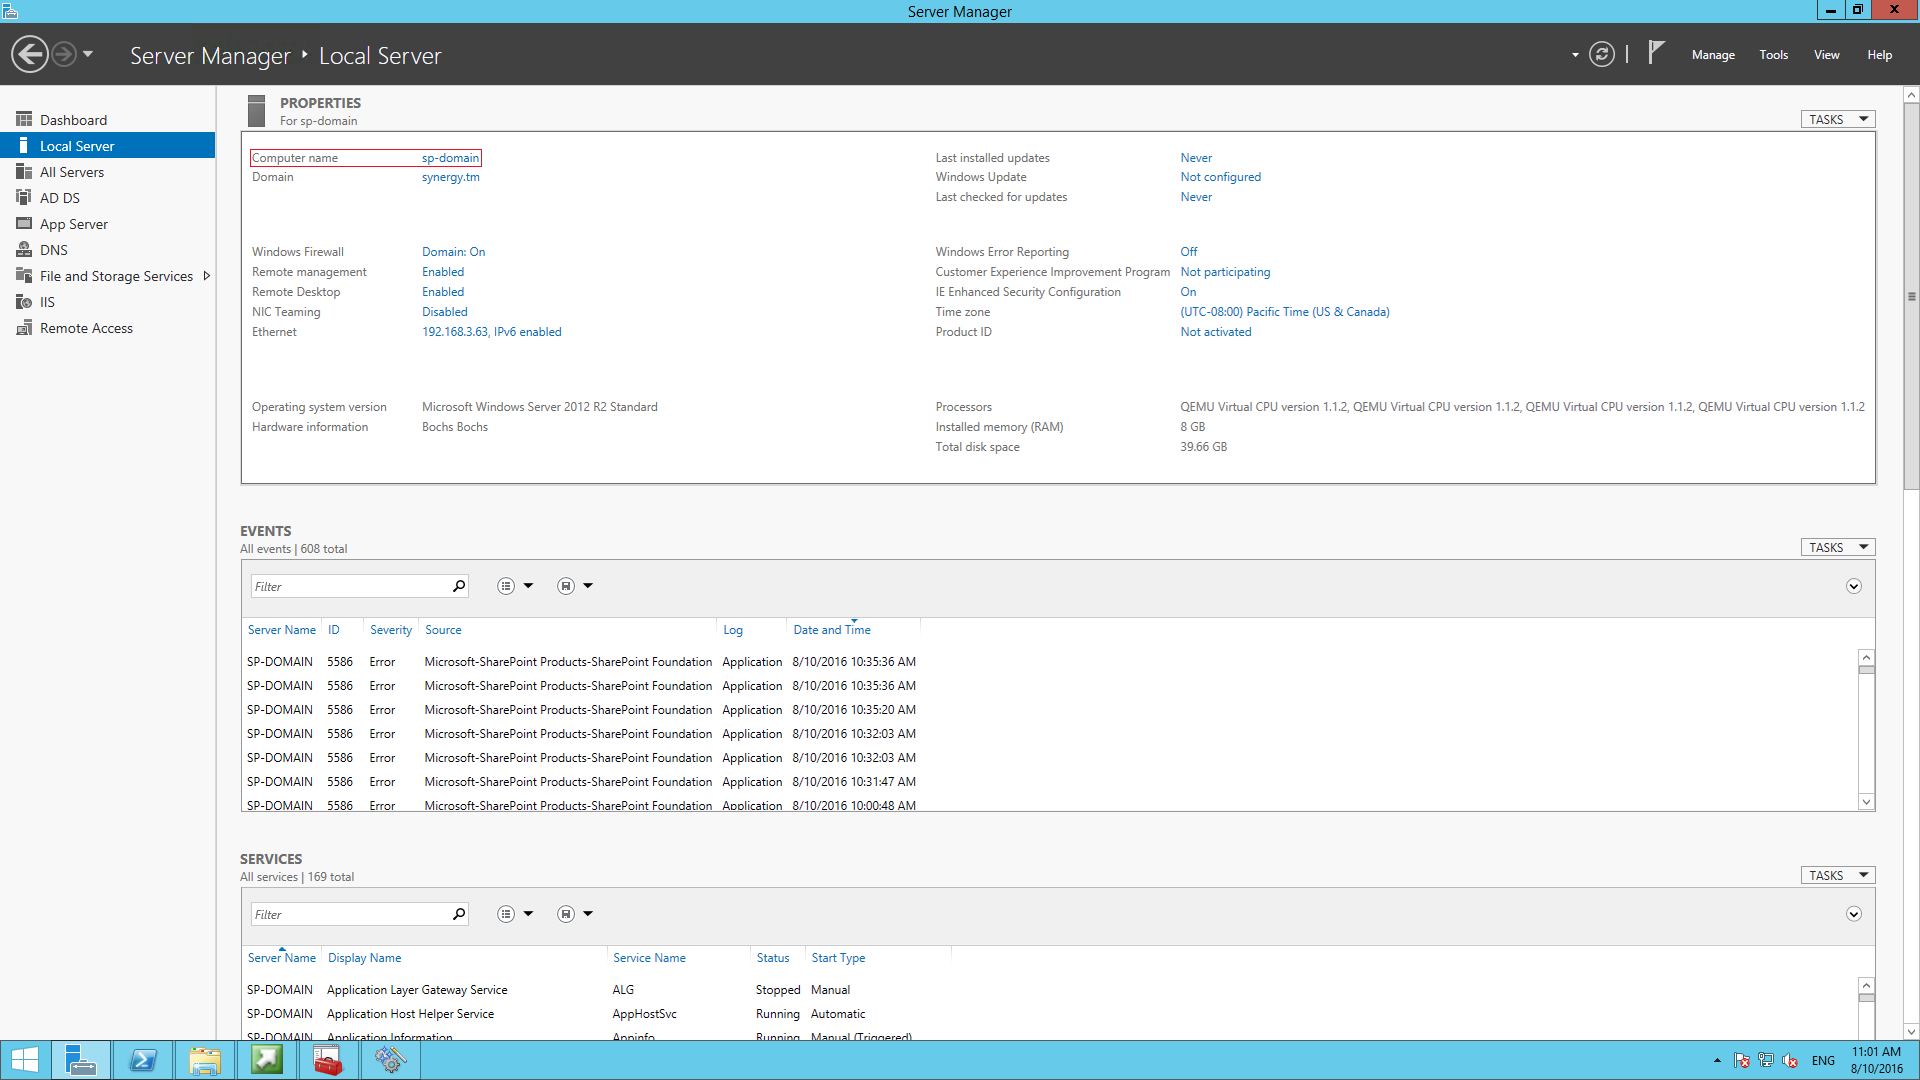
Task: Open the Tools menu
Action: [x=1774, y=55]
